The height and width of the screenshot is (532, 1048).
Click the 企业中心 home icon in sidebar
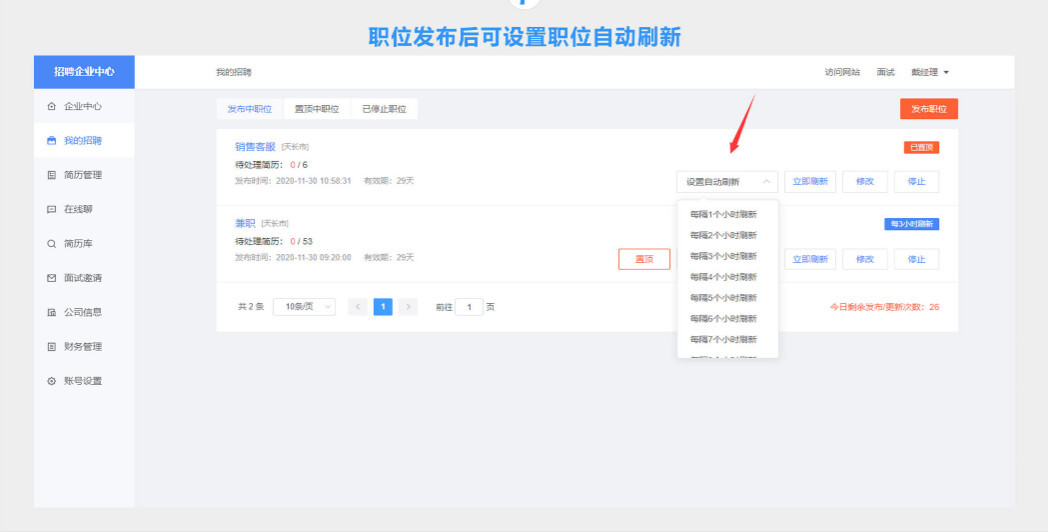coord(52,106)
